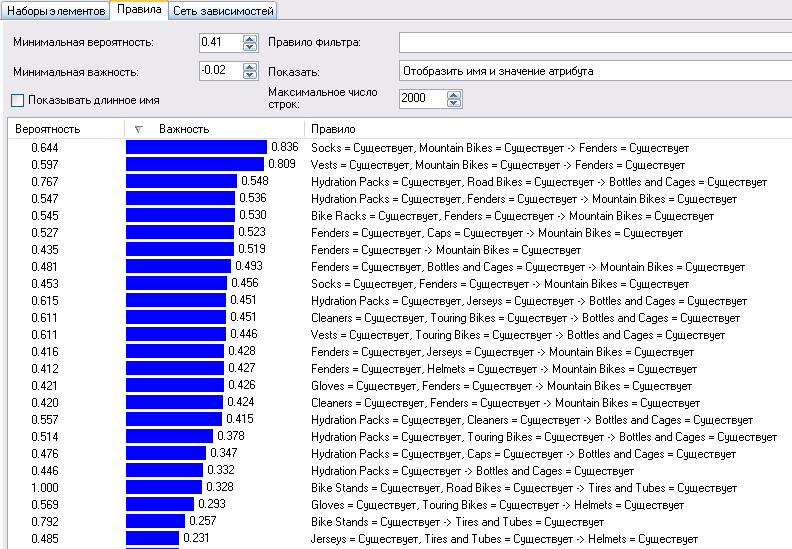Focus the Правило фильтра input box

point(595,42)
